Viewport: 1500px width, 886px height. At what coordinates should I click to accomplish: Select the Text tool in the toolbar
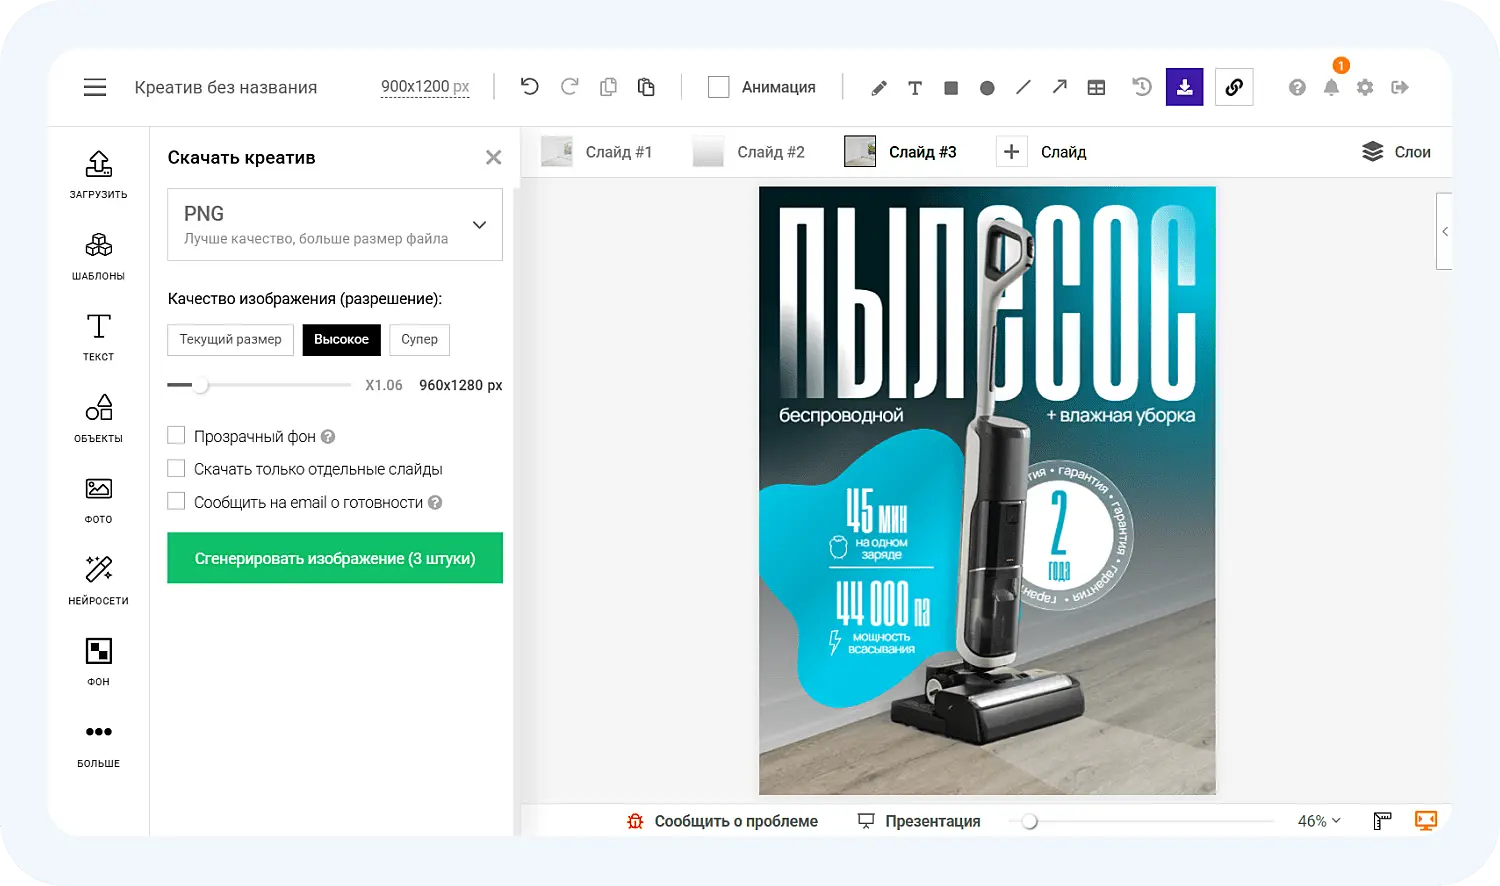(914, 87)
